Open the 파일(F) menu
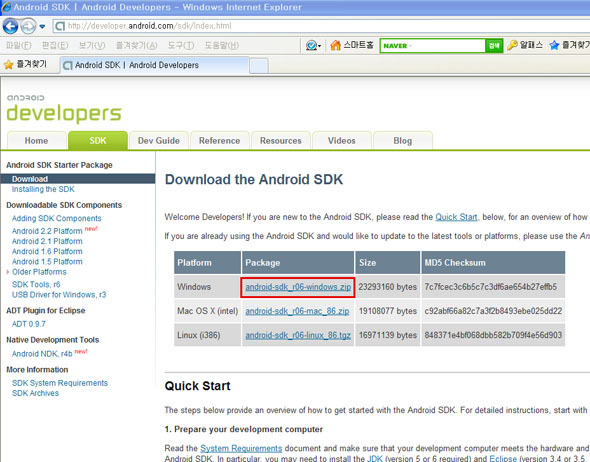Screen dimensions: 590x462 click(x=18, y=46)
